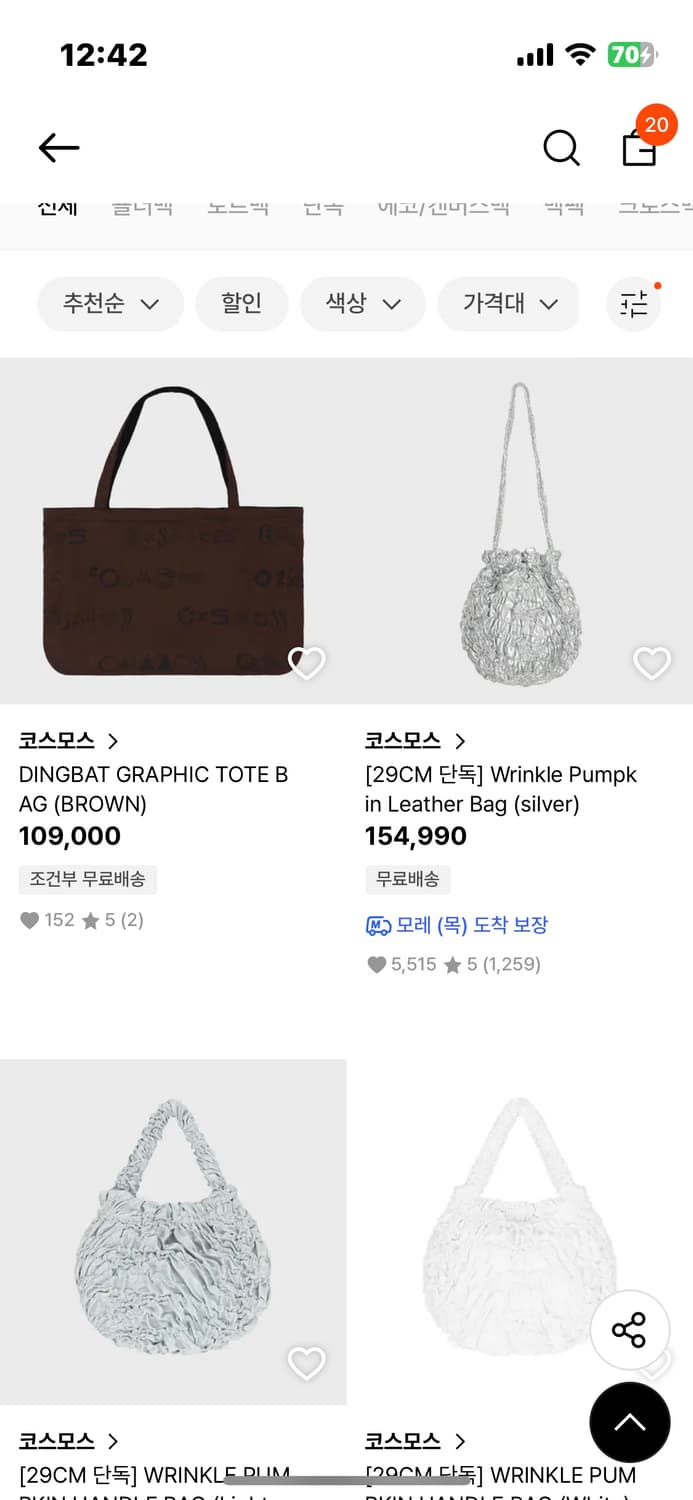Image resolution: width=693 pixels, height=1500 pixels.
Task: Favorite the light blue wrinkle handle bag
Action: click(x=305, y=1363)
